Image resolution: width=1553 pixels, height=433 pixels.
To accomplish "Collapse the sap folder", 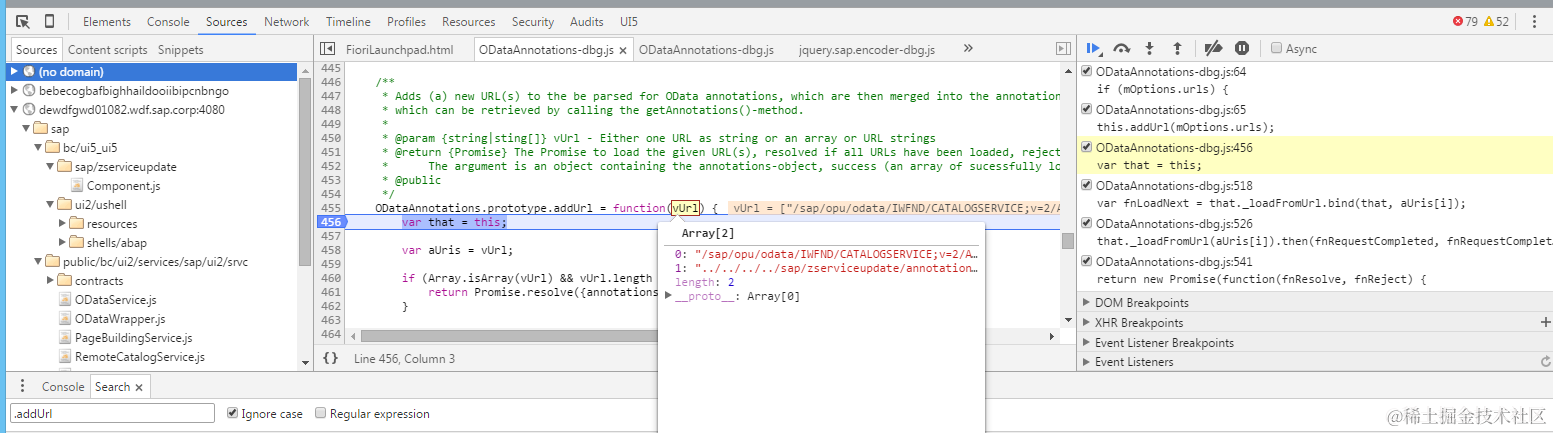I will click(26, 129).
